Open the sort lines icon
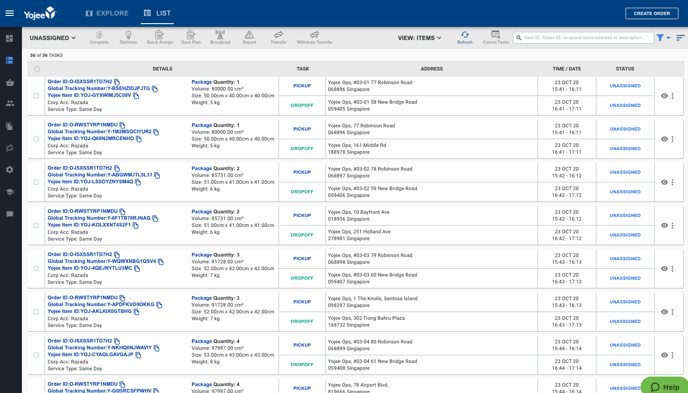 [680, 38]
